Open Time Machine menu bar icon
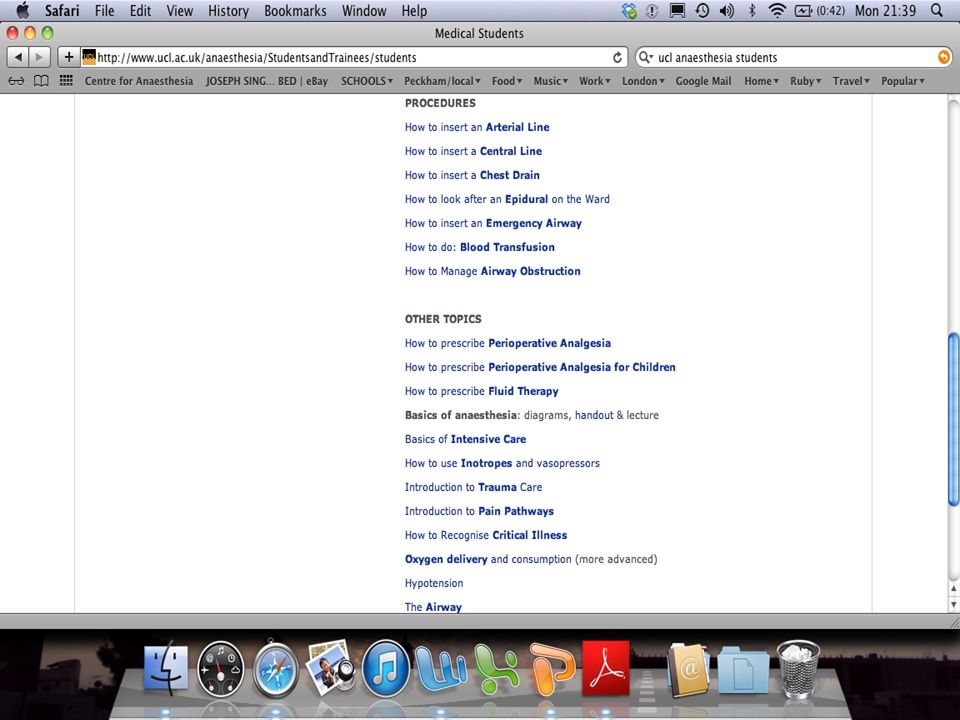The height and width of the screenshot is (720, 960). (702, 10)
